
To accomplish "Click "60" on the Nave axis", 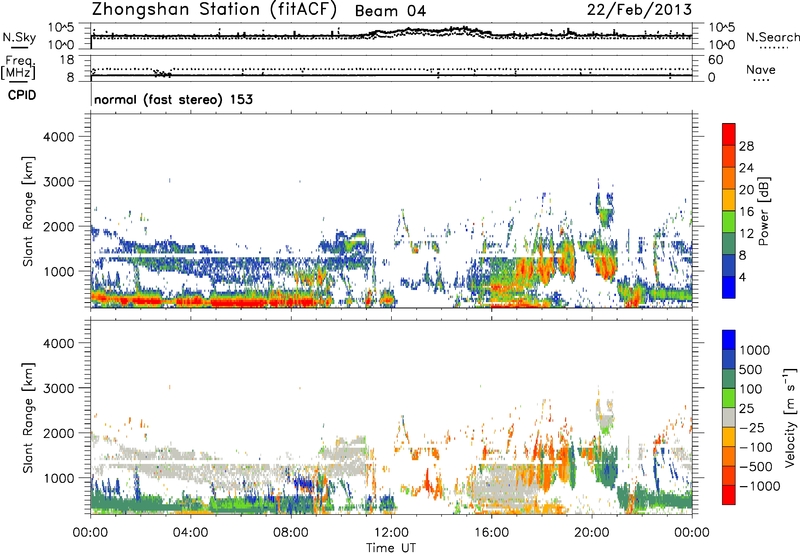I will point(715,60).
